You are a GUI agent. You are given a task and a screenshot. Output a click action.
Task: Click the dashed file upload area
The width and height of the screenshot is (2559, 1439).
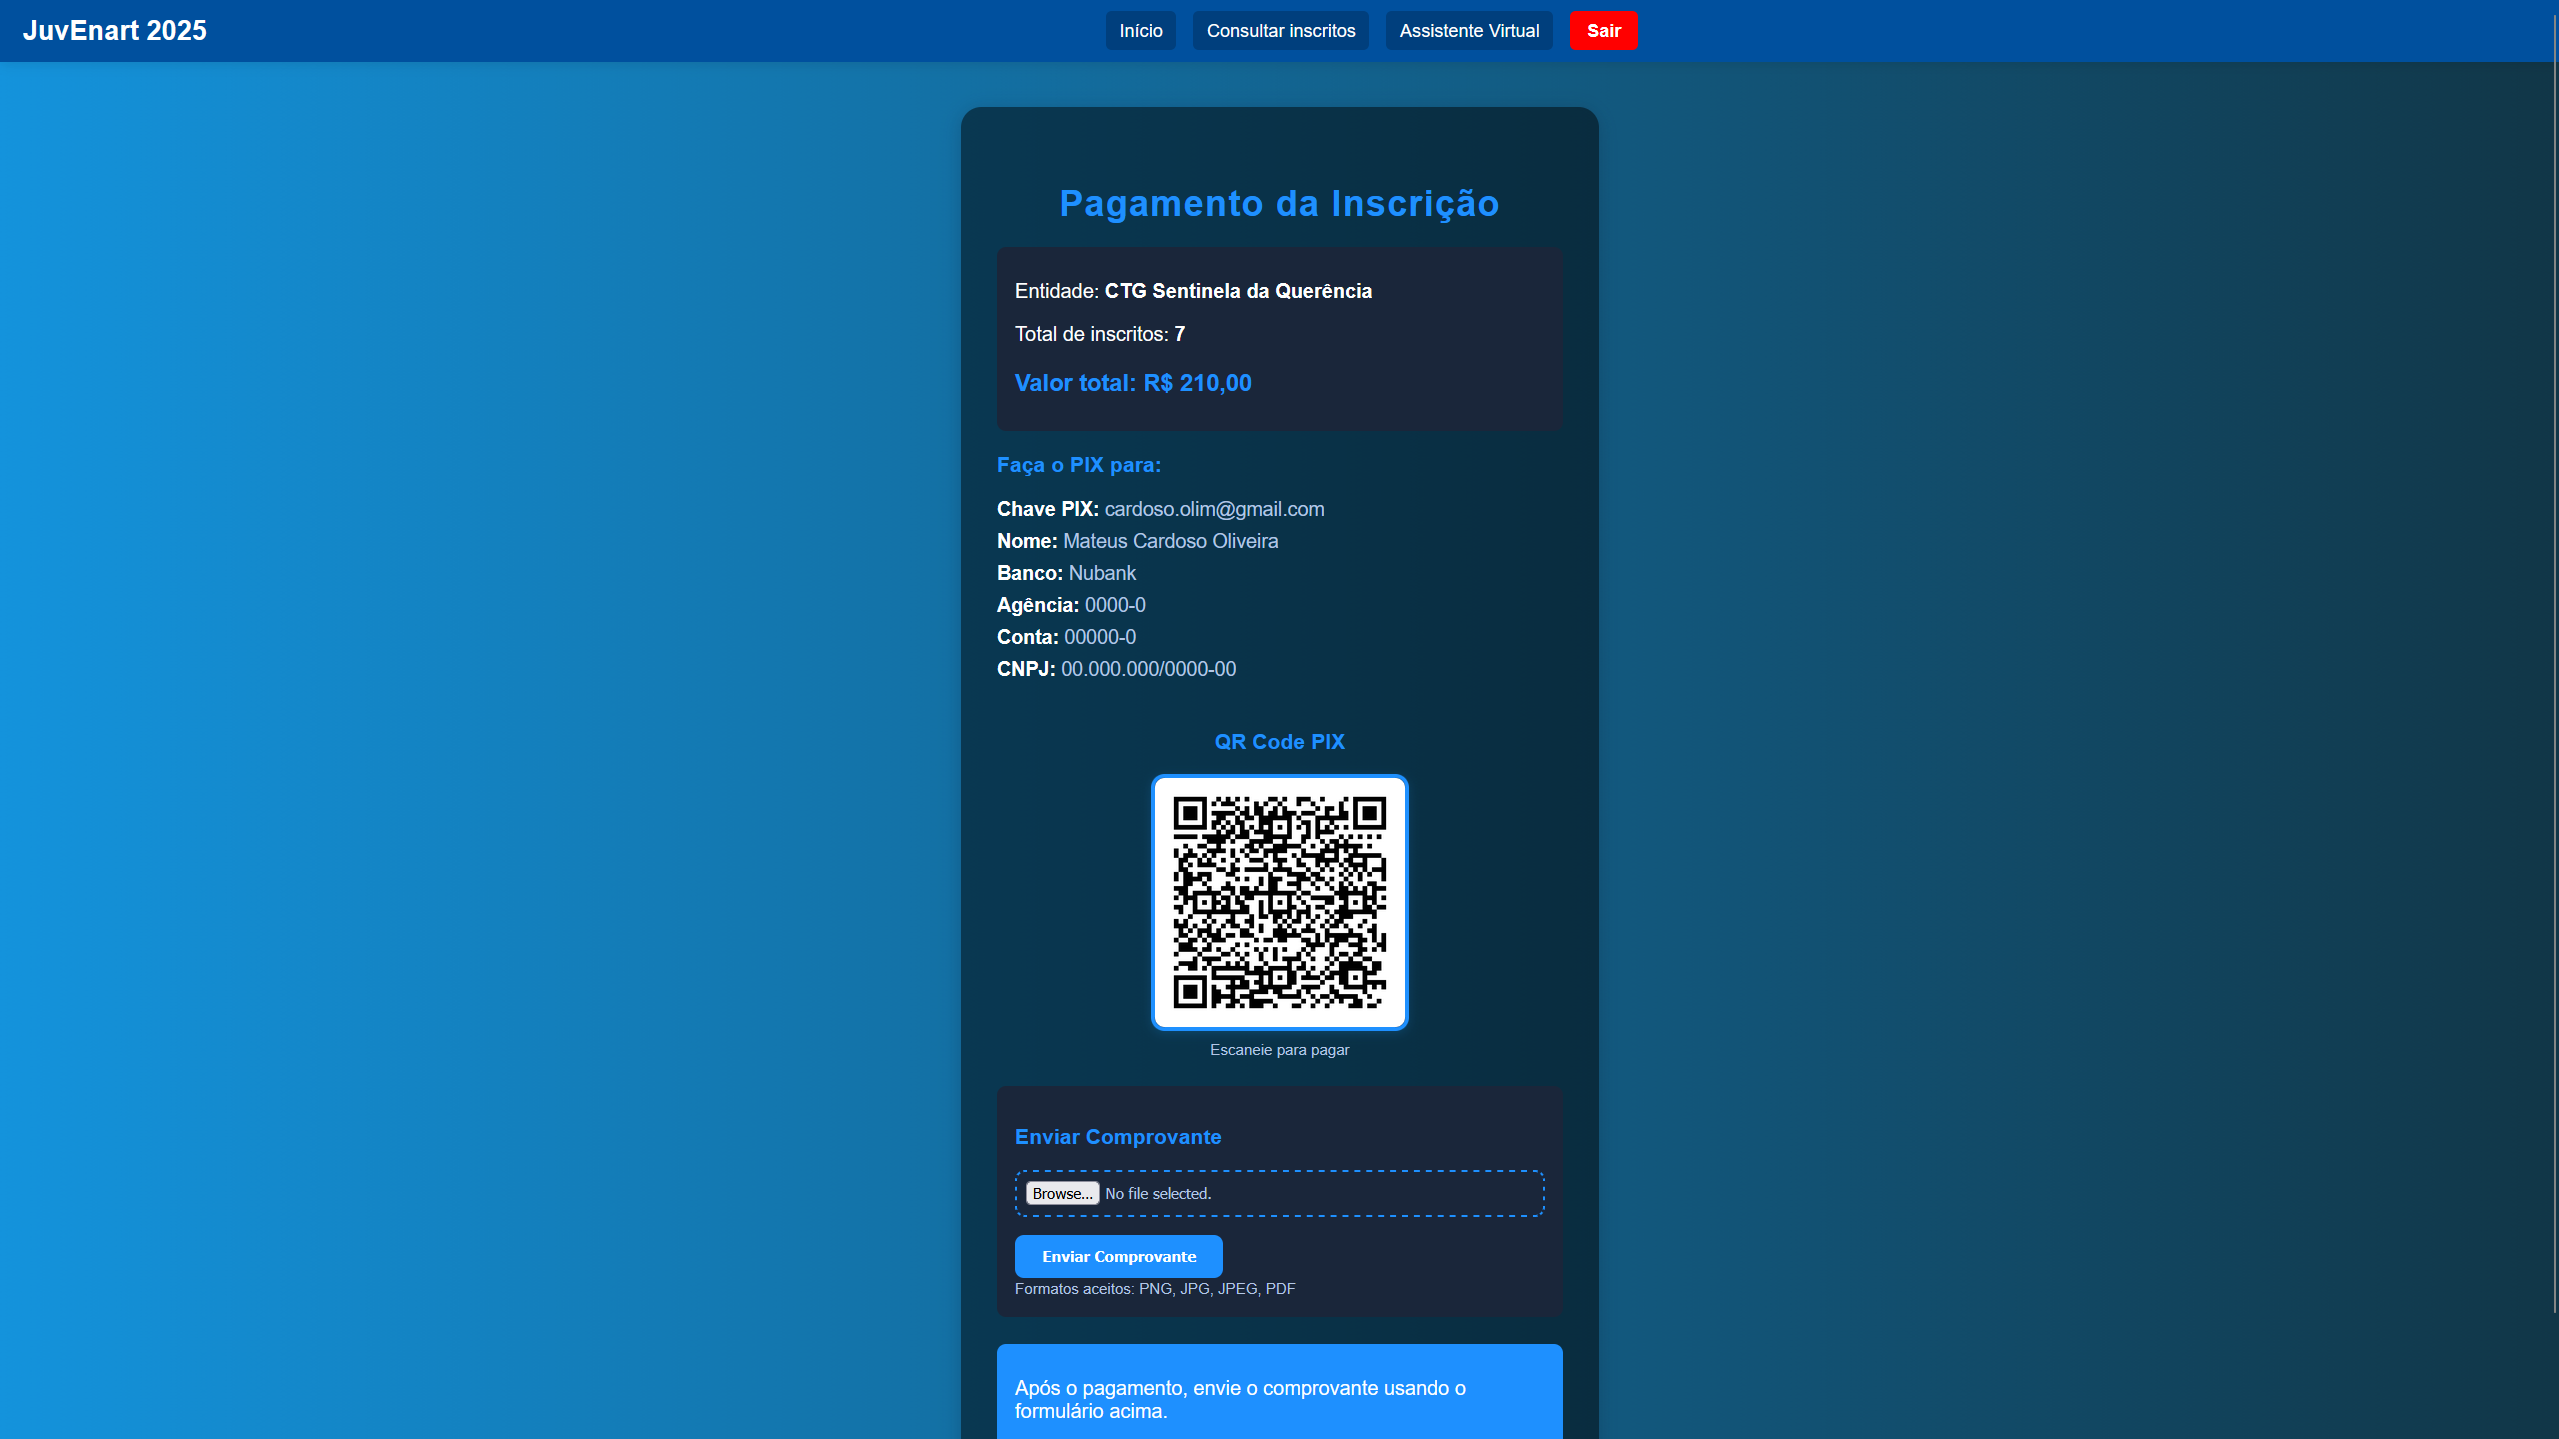pos(1380,1193)
